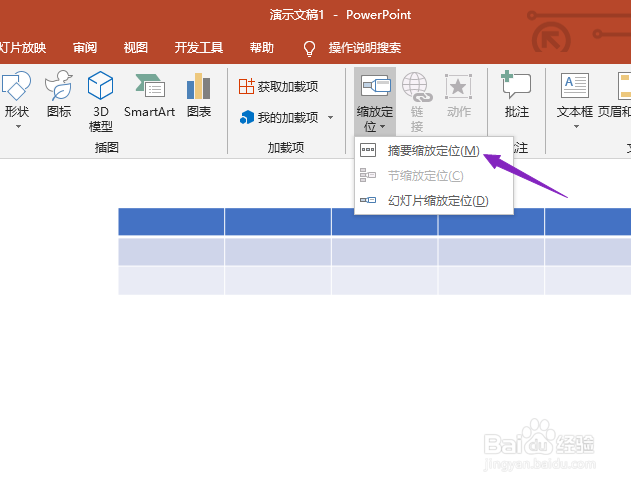Choose 摘要缩放定位(M) from the menu

coord(434,150)
